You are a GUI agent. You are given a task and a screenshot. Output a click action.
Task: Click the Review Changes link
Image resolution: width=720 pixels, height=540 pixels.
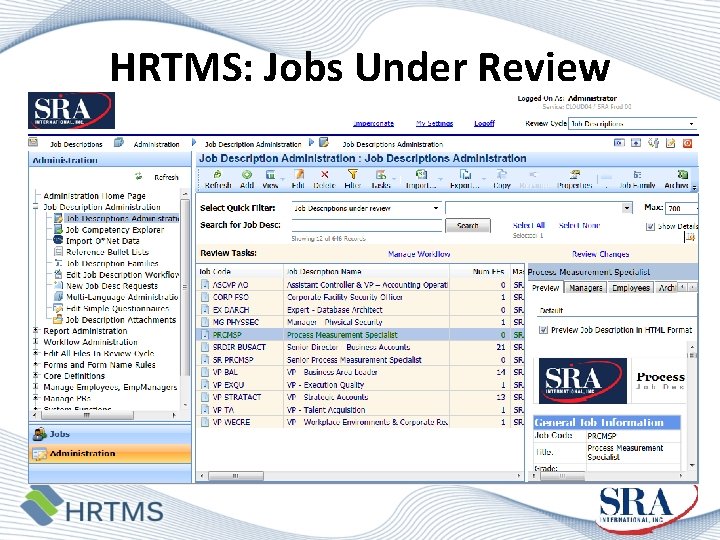click(601, 254)
